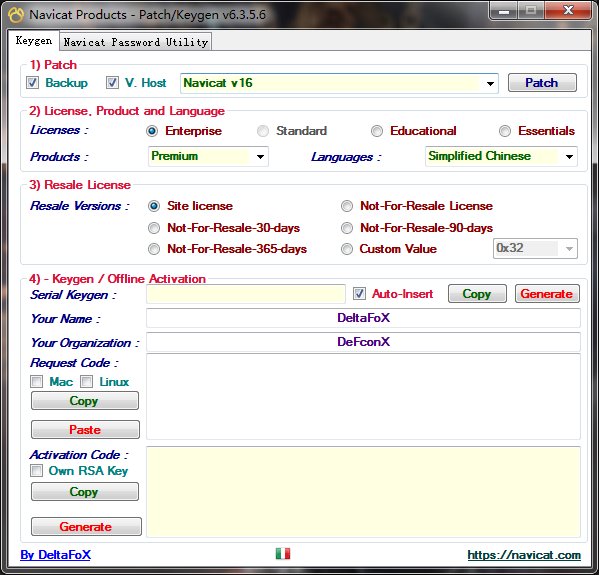Select the Standard license radio button
Viewport: 599px width, 575px height.
263,131
